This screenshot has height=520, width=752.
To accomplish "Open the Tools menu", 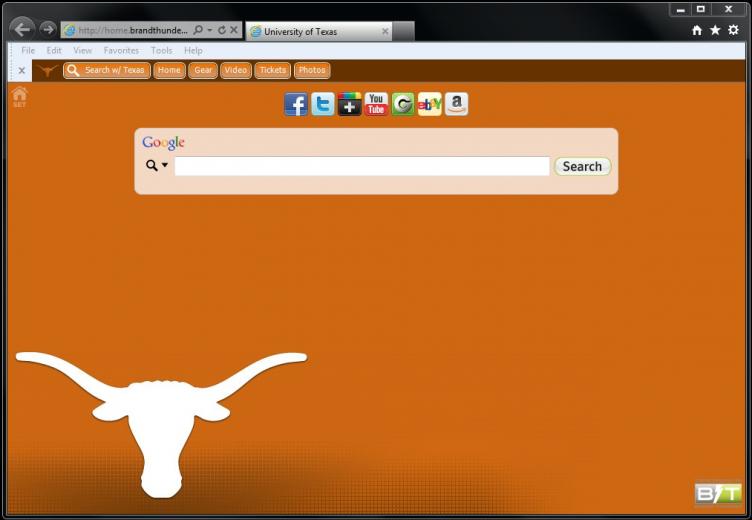I will pyautogui.click(x=162, y=50).
